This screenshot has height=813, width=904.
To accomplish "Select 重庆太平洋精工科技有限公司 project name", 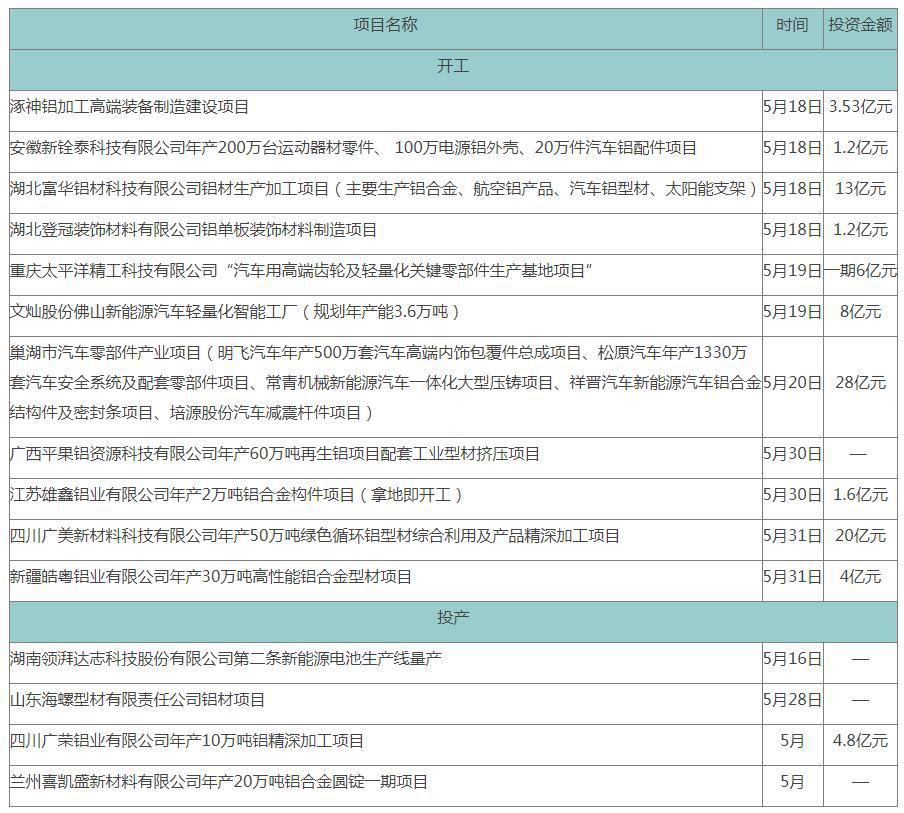I will pyautogui.click(x=302, y=271).
